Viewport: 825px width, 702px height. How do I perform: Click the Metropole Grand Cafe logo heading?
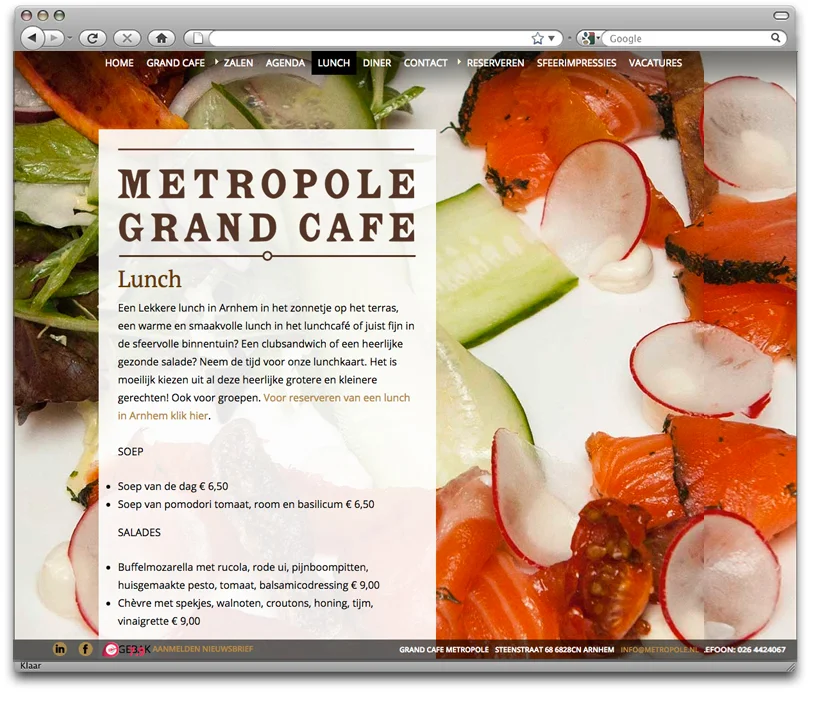pos(267,205)
